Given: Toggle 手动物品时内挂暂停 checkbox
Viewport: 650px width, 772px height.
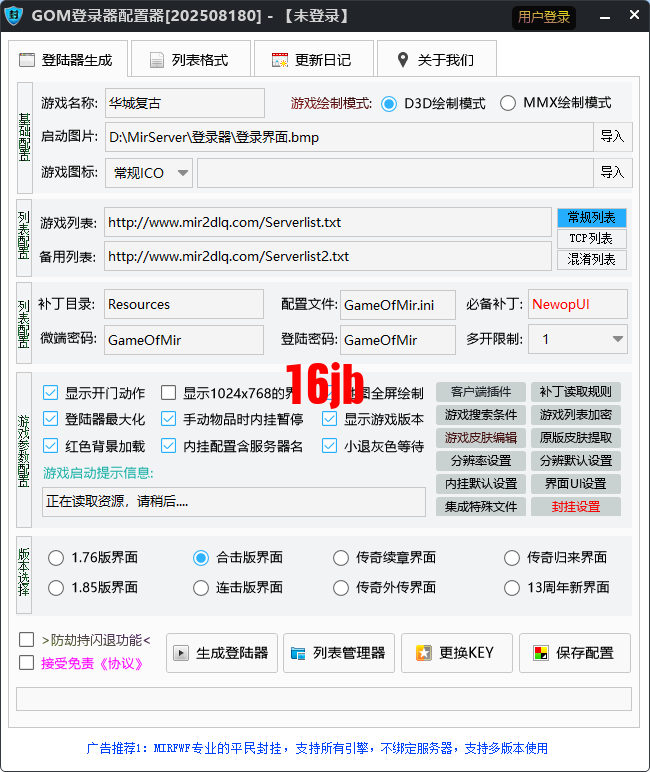Looking at the screenshot, I should click(x=168, y=419).
